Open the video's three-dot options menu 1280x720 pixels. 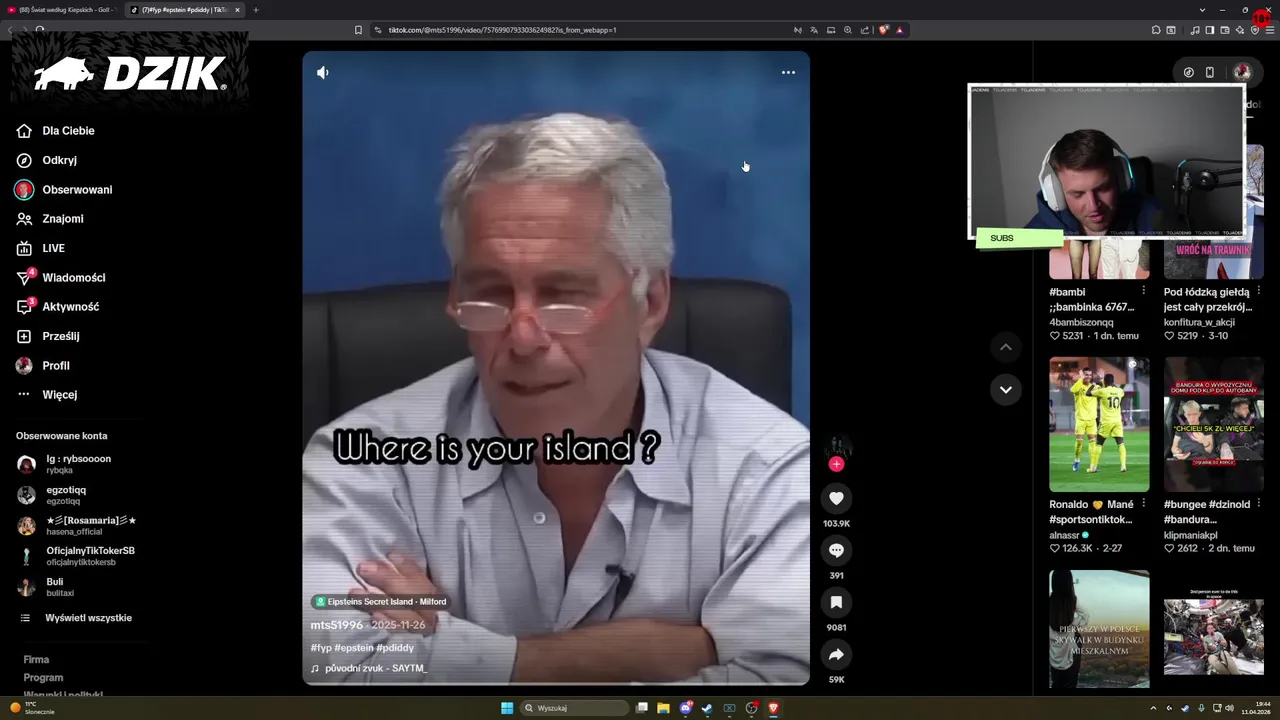tap(788, 72)
